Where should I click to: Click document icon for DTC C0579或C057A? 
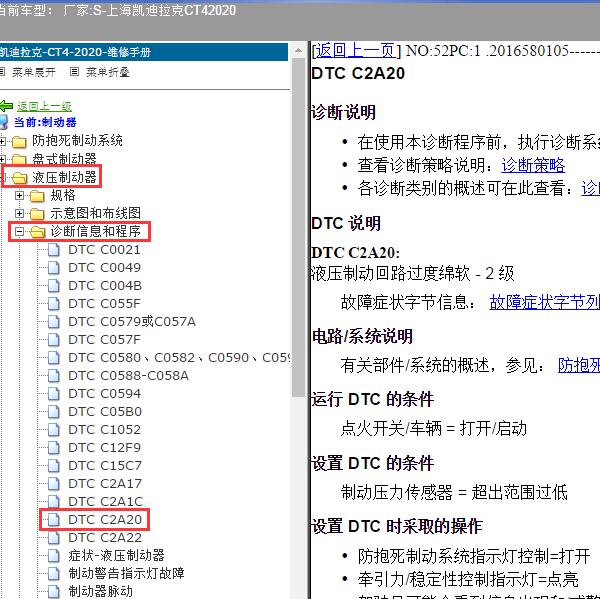click(54, 322)
